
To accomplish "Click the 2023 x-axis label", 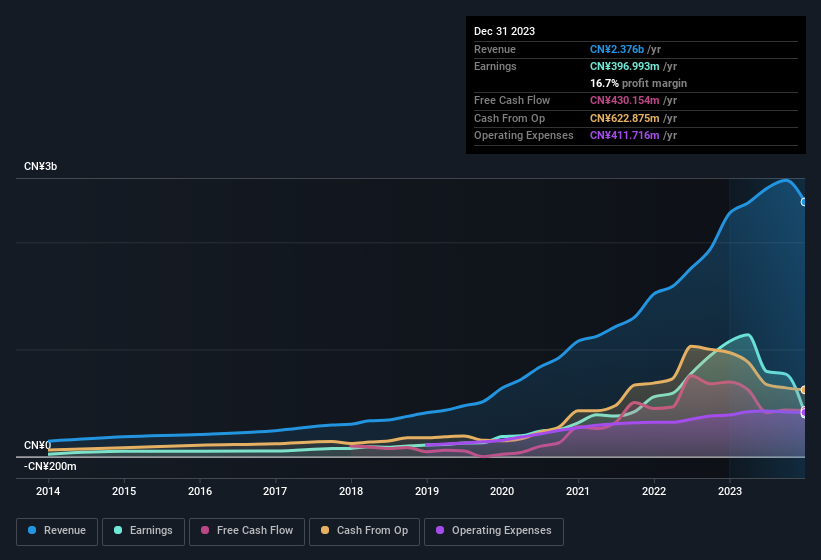I will coord(730,491).
